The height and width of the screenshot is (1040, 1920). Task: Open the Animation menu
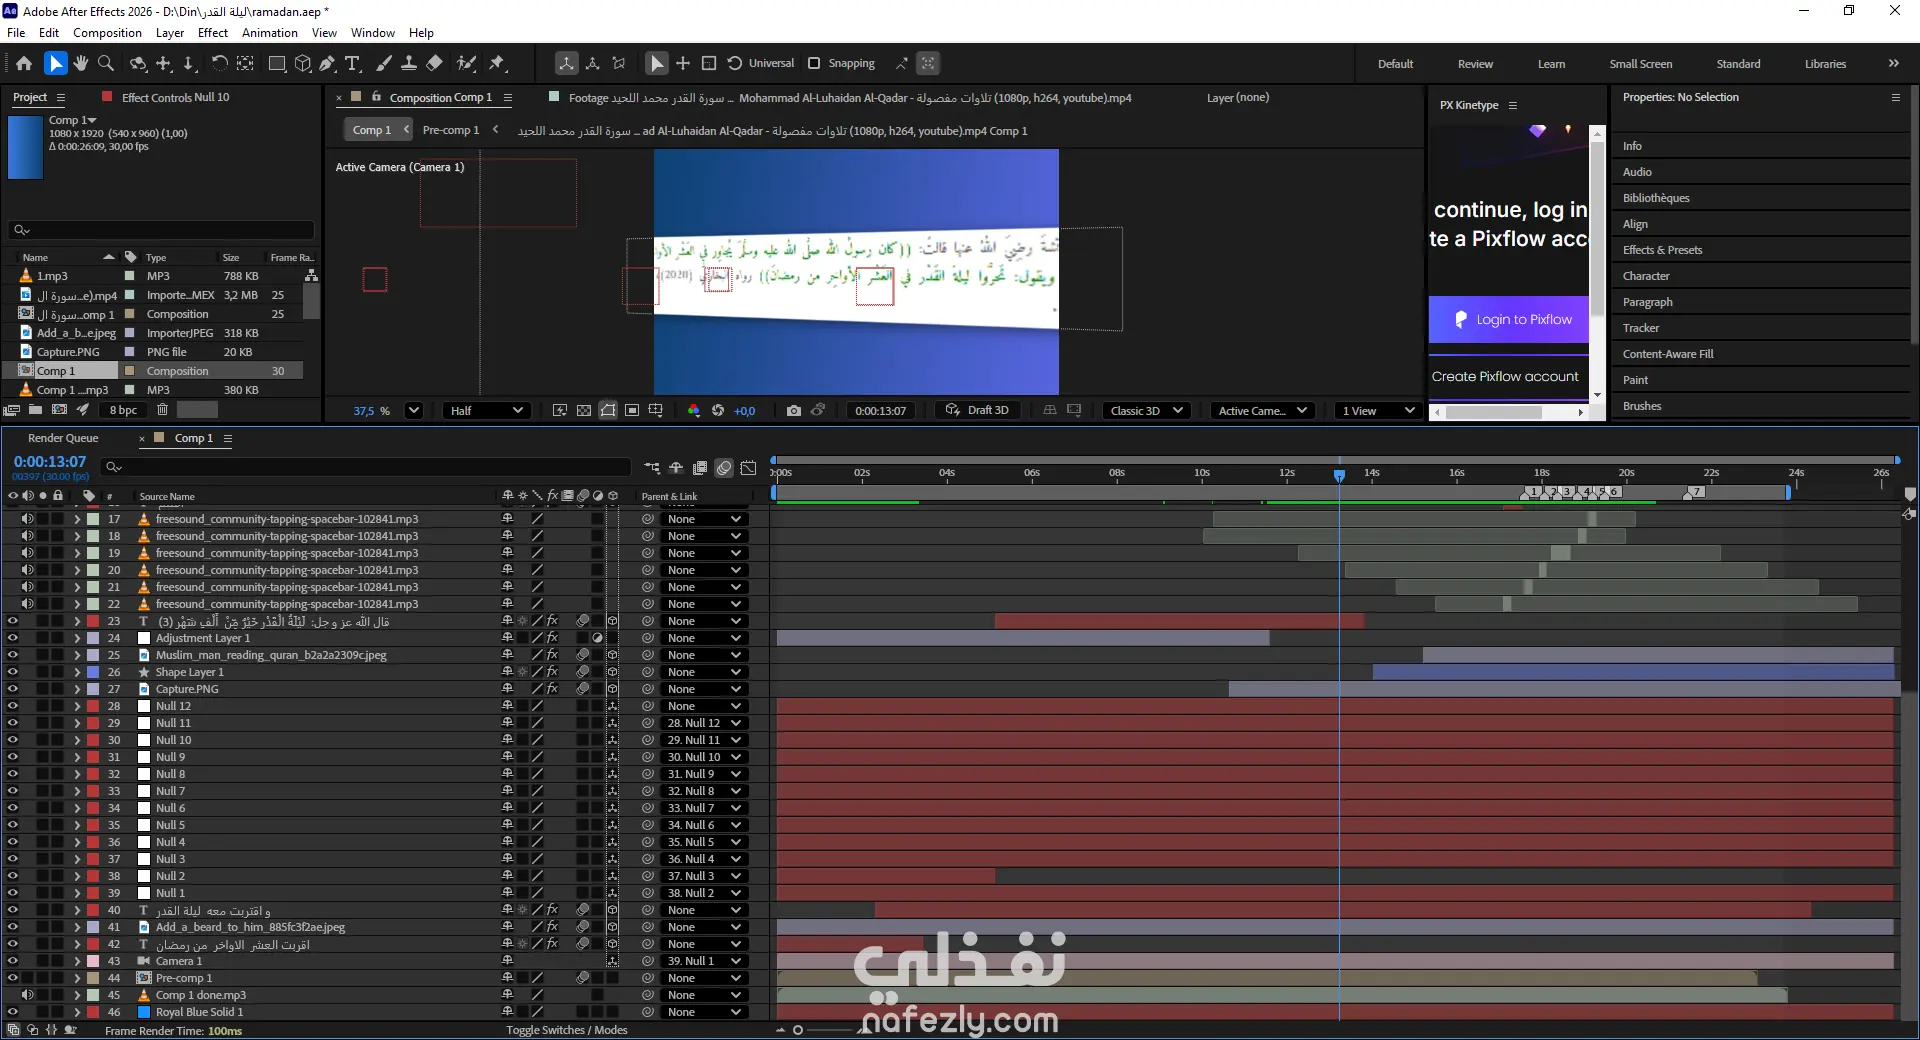(270, 33)
